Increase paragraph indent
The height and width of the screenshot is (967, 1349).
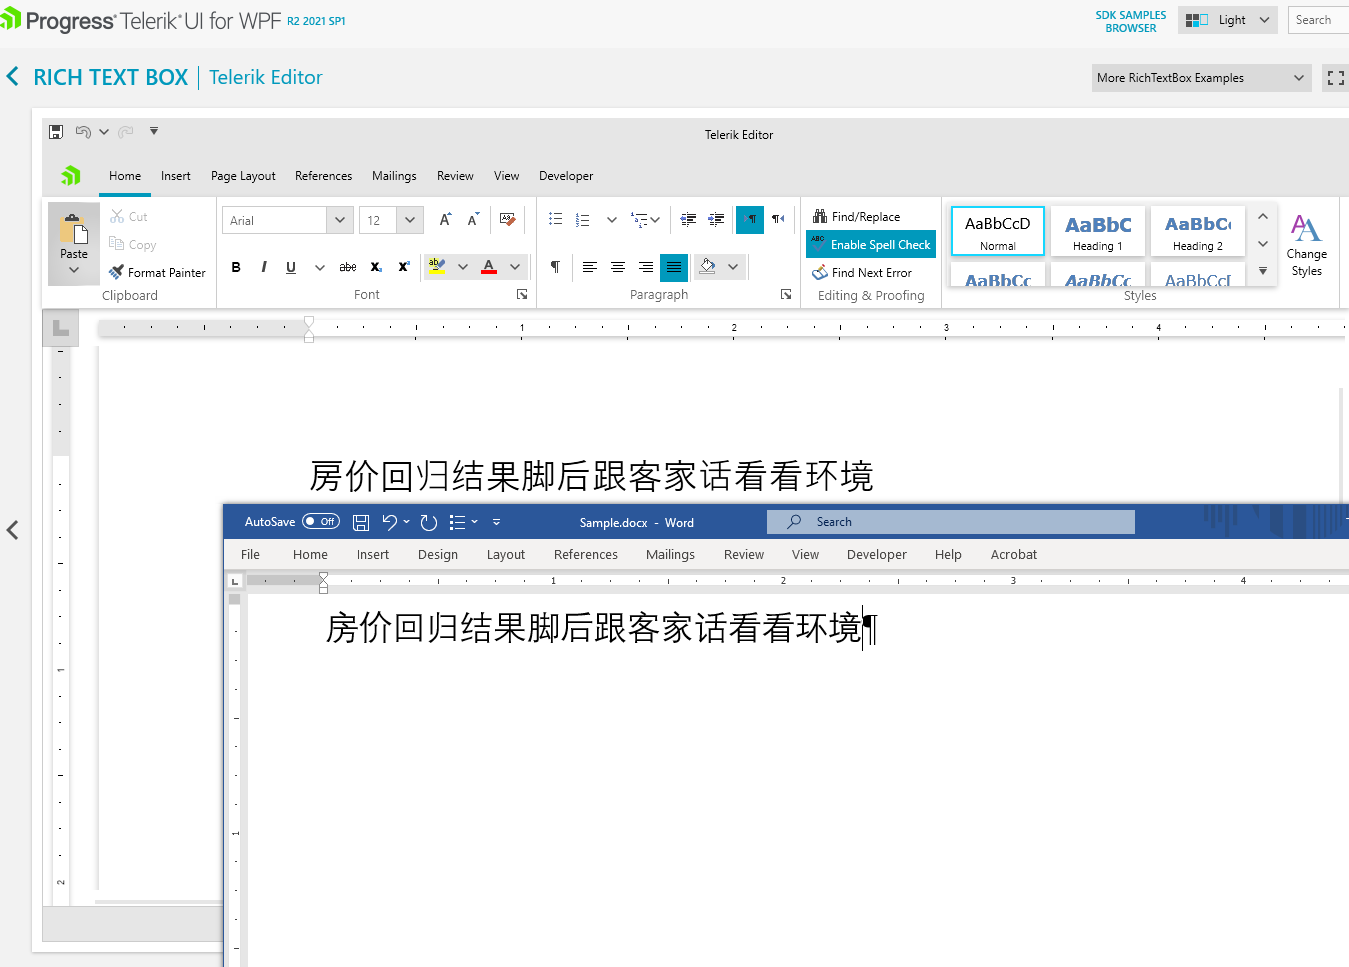pyautogui.click(x=716, y=219)
